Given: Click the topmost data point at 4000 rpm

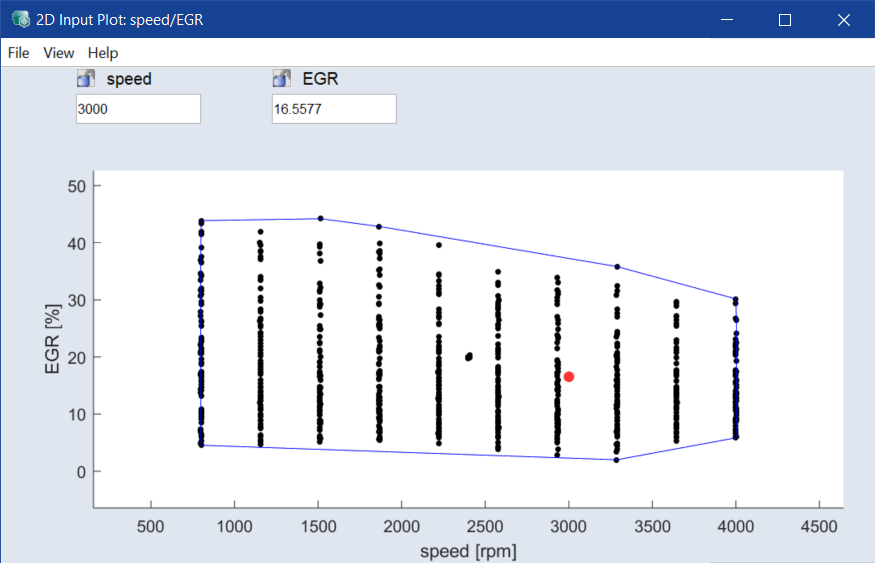Looking at the screenshot, I should click(x=735, y=298).
